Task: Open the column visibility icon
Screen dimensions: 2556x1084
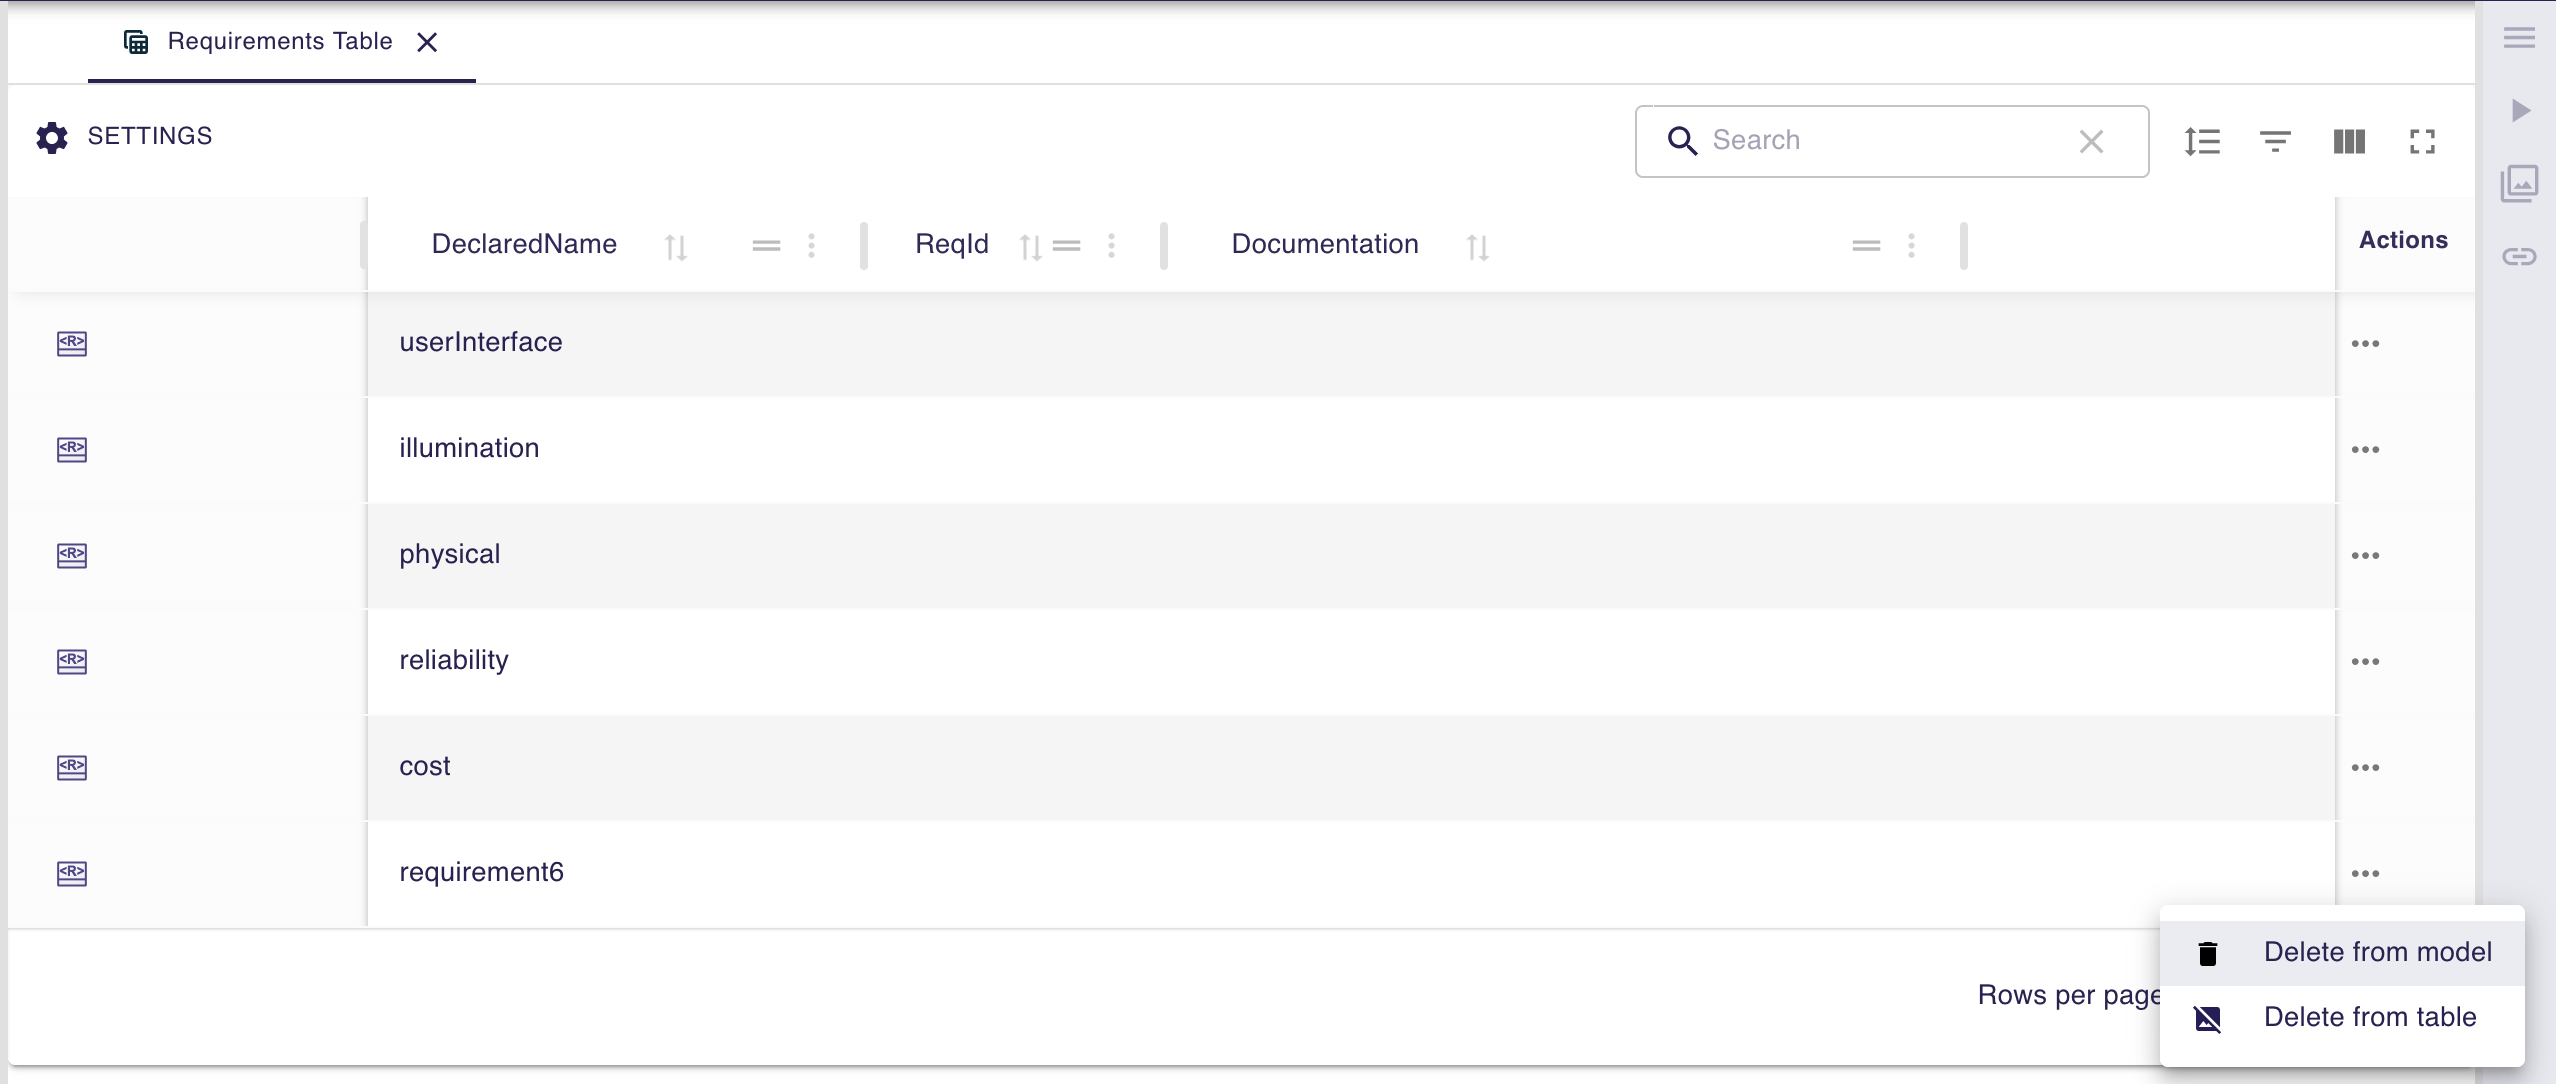Action: point(2349,141)
